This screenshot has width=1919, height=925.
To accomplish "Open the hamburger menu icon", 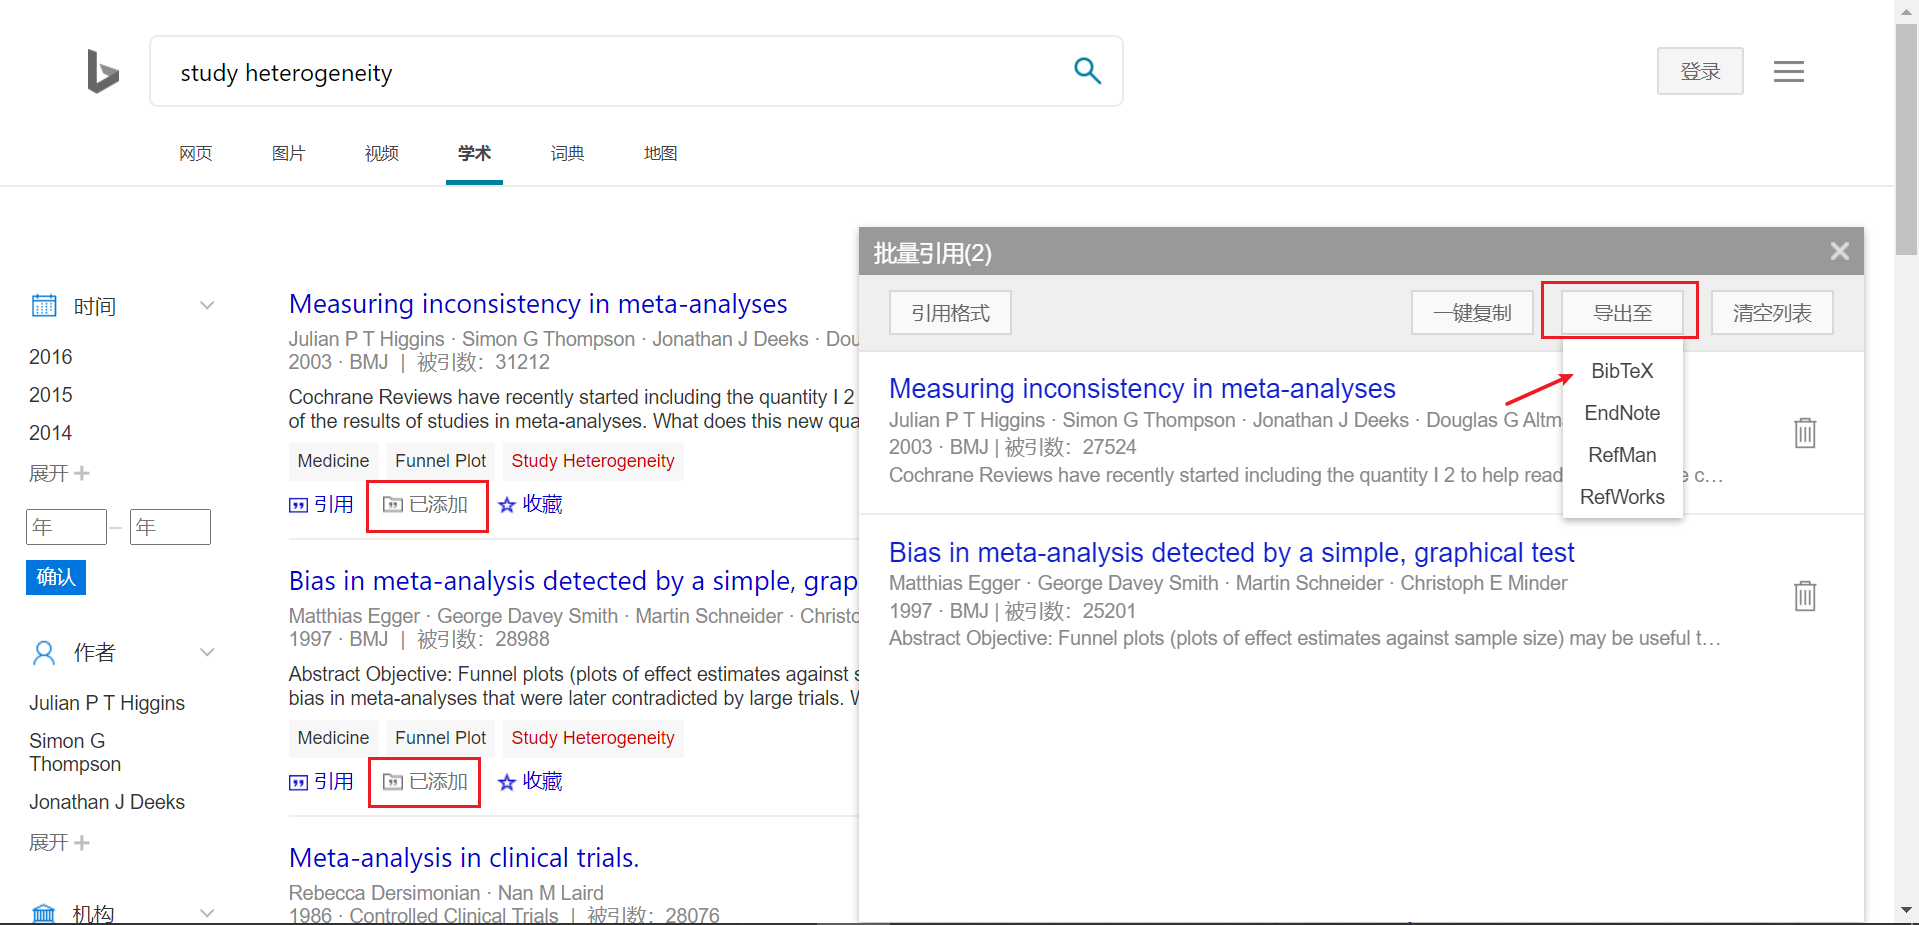I will (1788, 72).
